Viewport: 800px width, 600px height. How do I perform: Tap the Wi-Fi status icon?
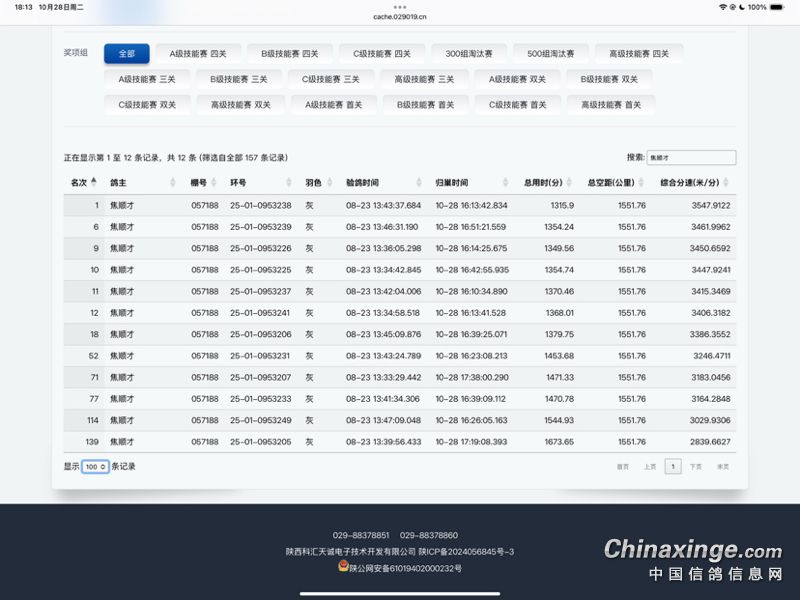722,7
